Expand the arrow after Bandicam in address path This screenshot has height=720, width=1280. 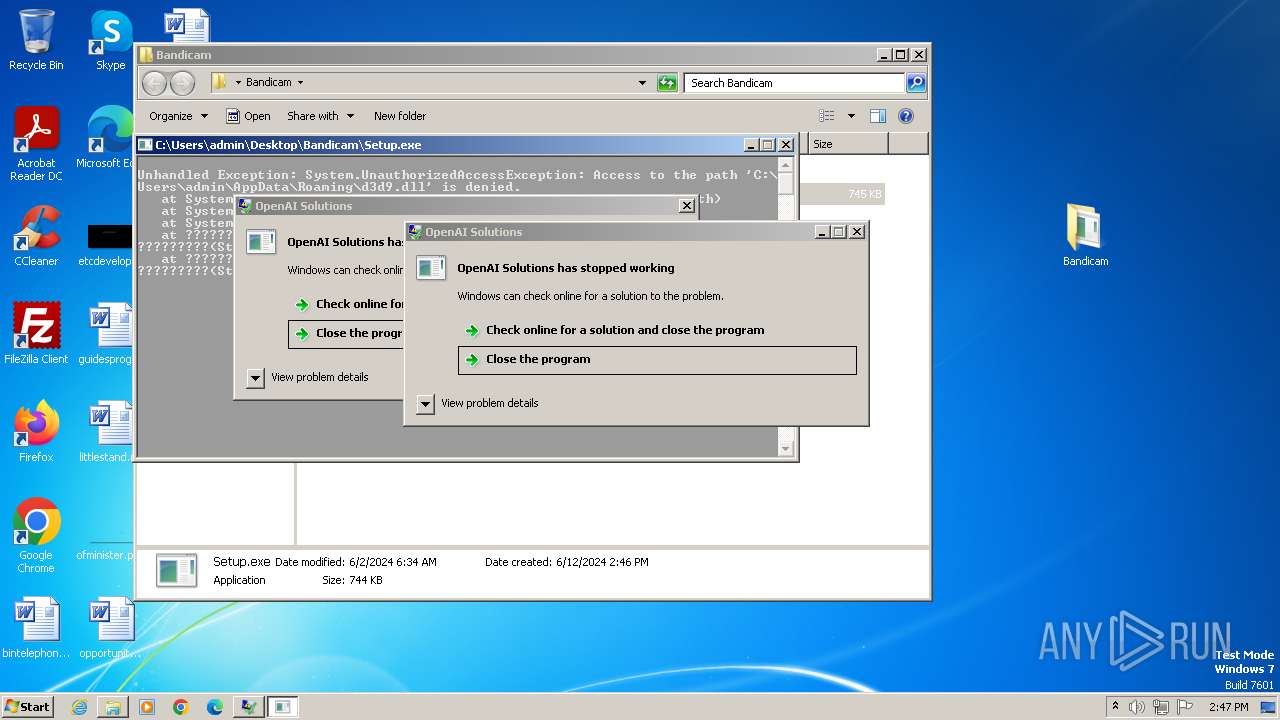click(x=300, y=83)
